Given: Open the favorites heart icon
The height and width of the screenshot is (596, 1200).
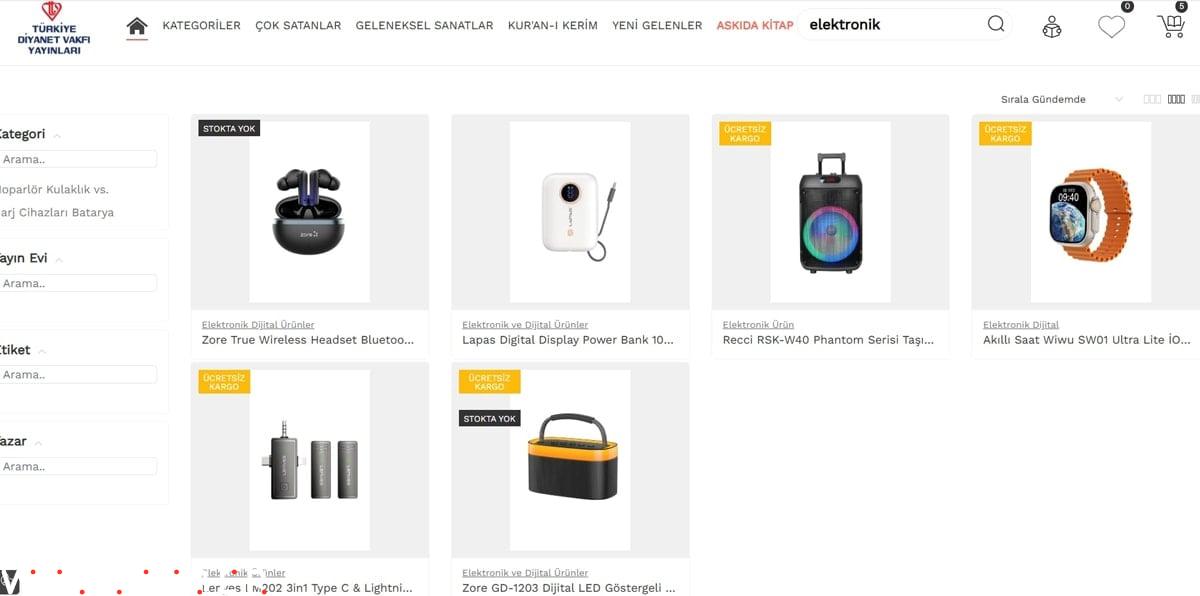Looking at the screenshot, I should click(x=1111, y=27).
